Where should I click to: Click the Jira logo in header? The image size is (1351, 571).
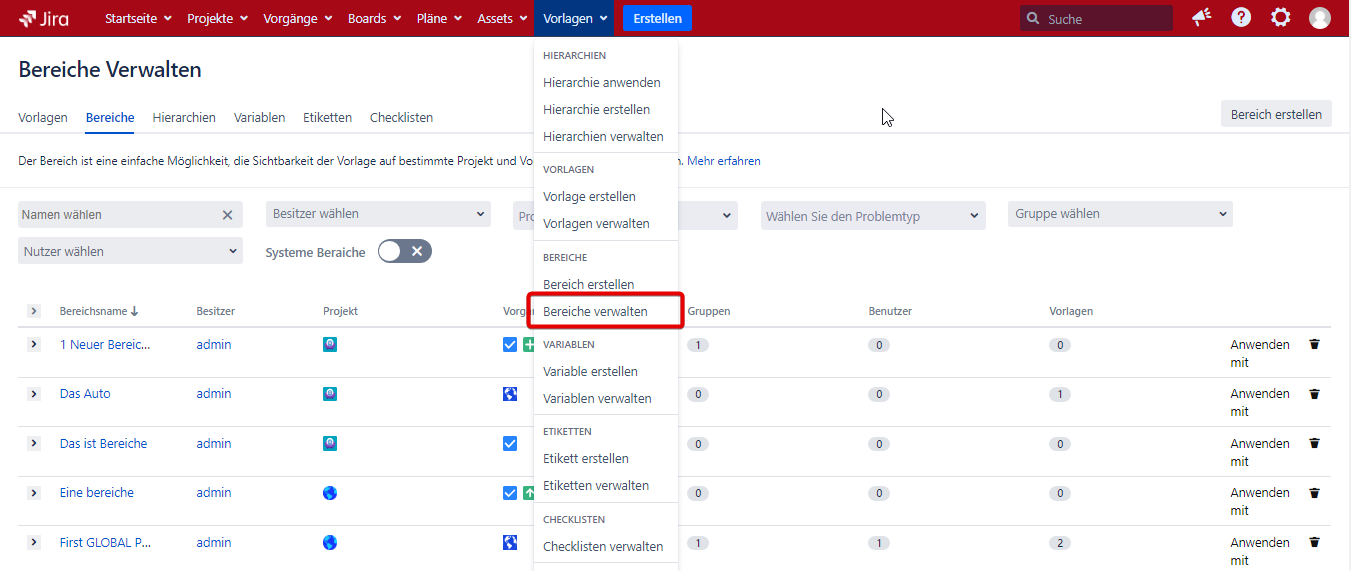click(x=44, y=18)
